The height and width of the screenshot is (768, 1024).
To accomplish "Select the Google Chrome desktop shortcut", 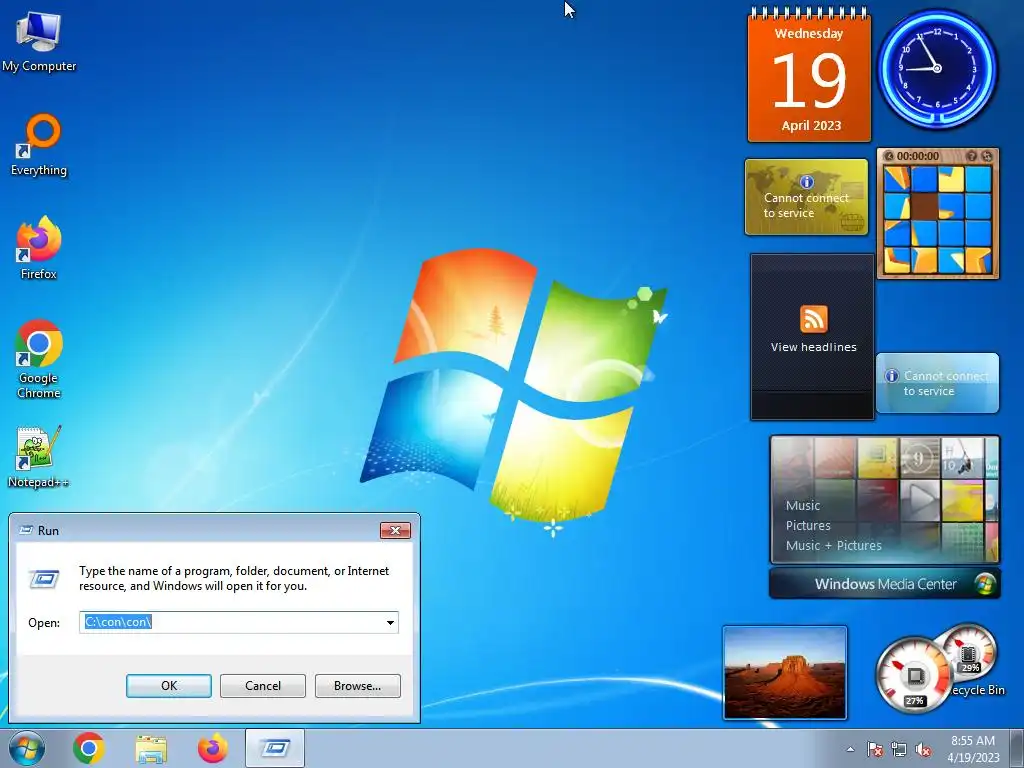I will pos(39,359).
